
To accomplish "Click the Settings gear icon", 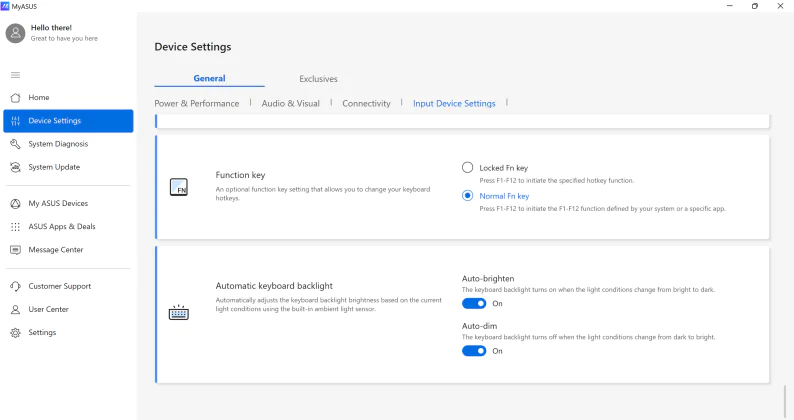I will (x=16, y=332).
